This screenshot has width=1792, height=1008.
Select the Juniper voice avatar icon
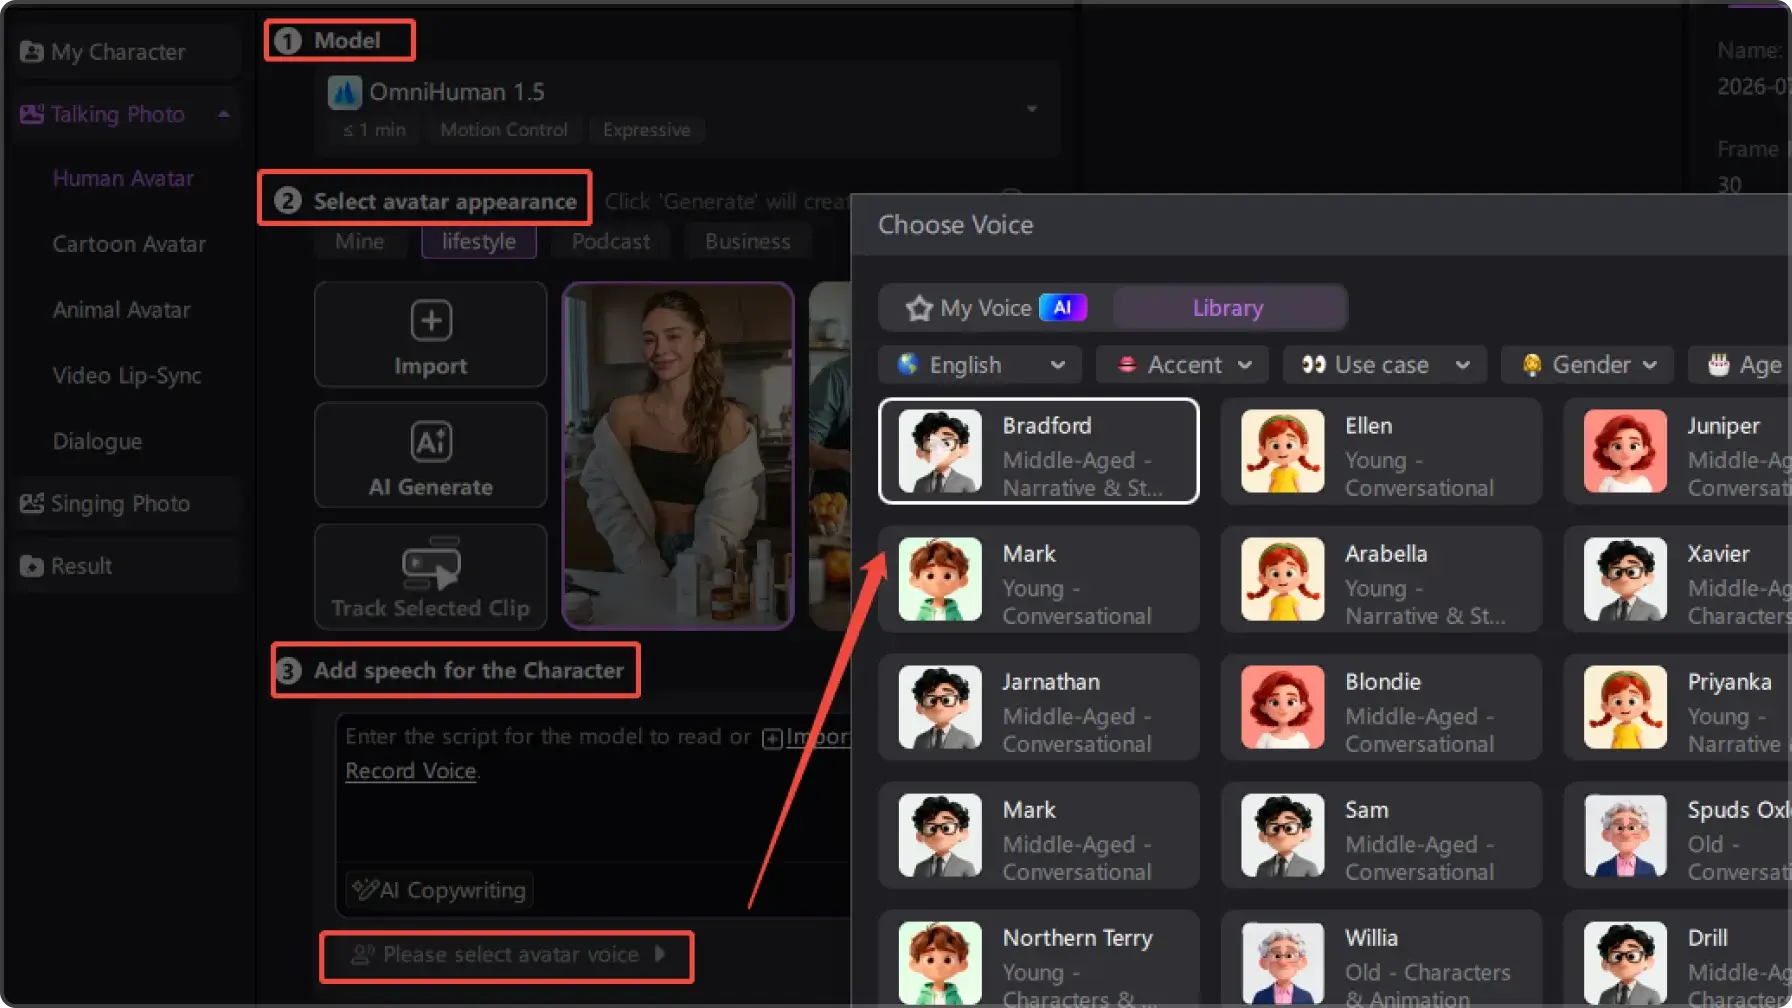point(1625,452)
